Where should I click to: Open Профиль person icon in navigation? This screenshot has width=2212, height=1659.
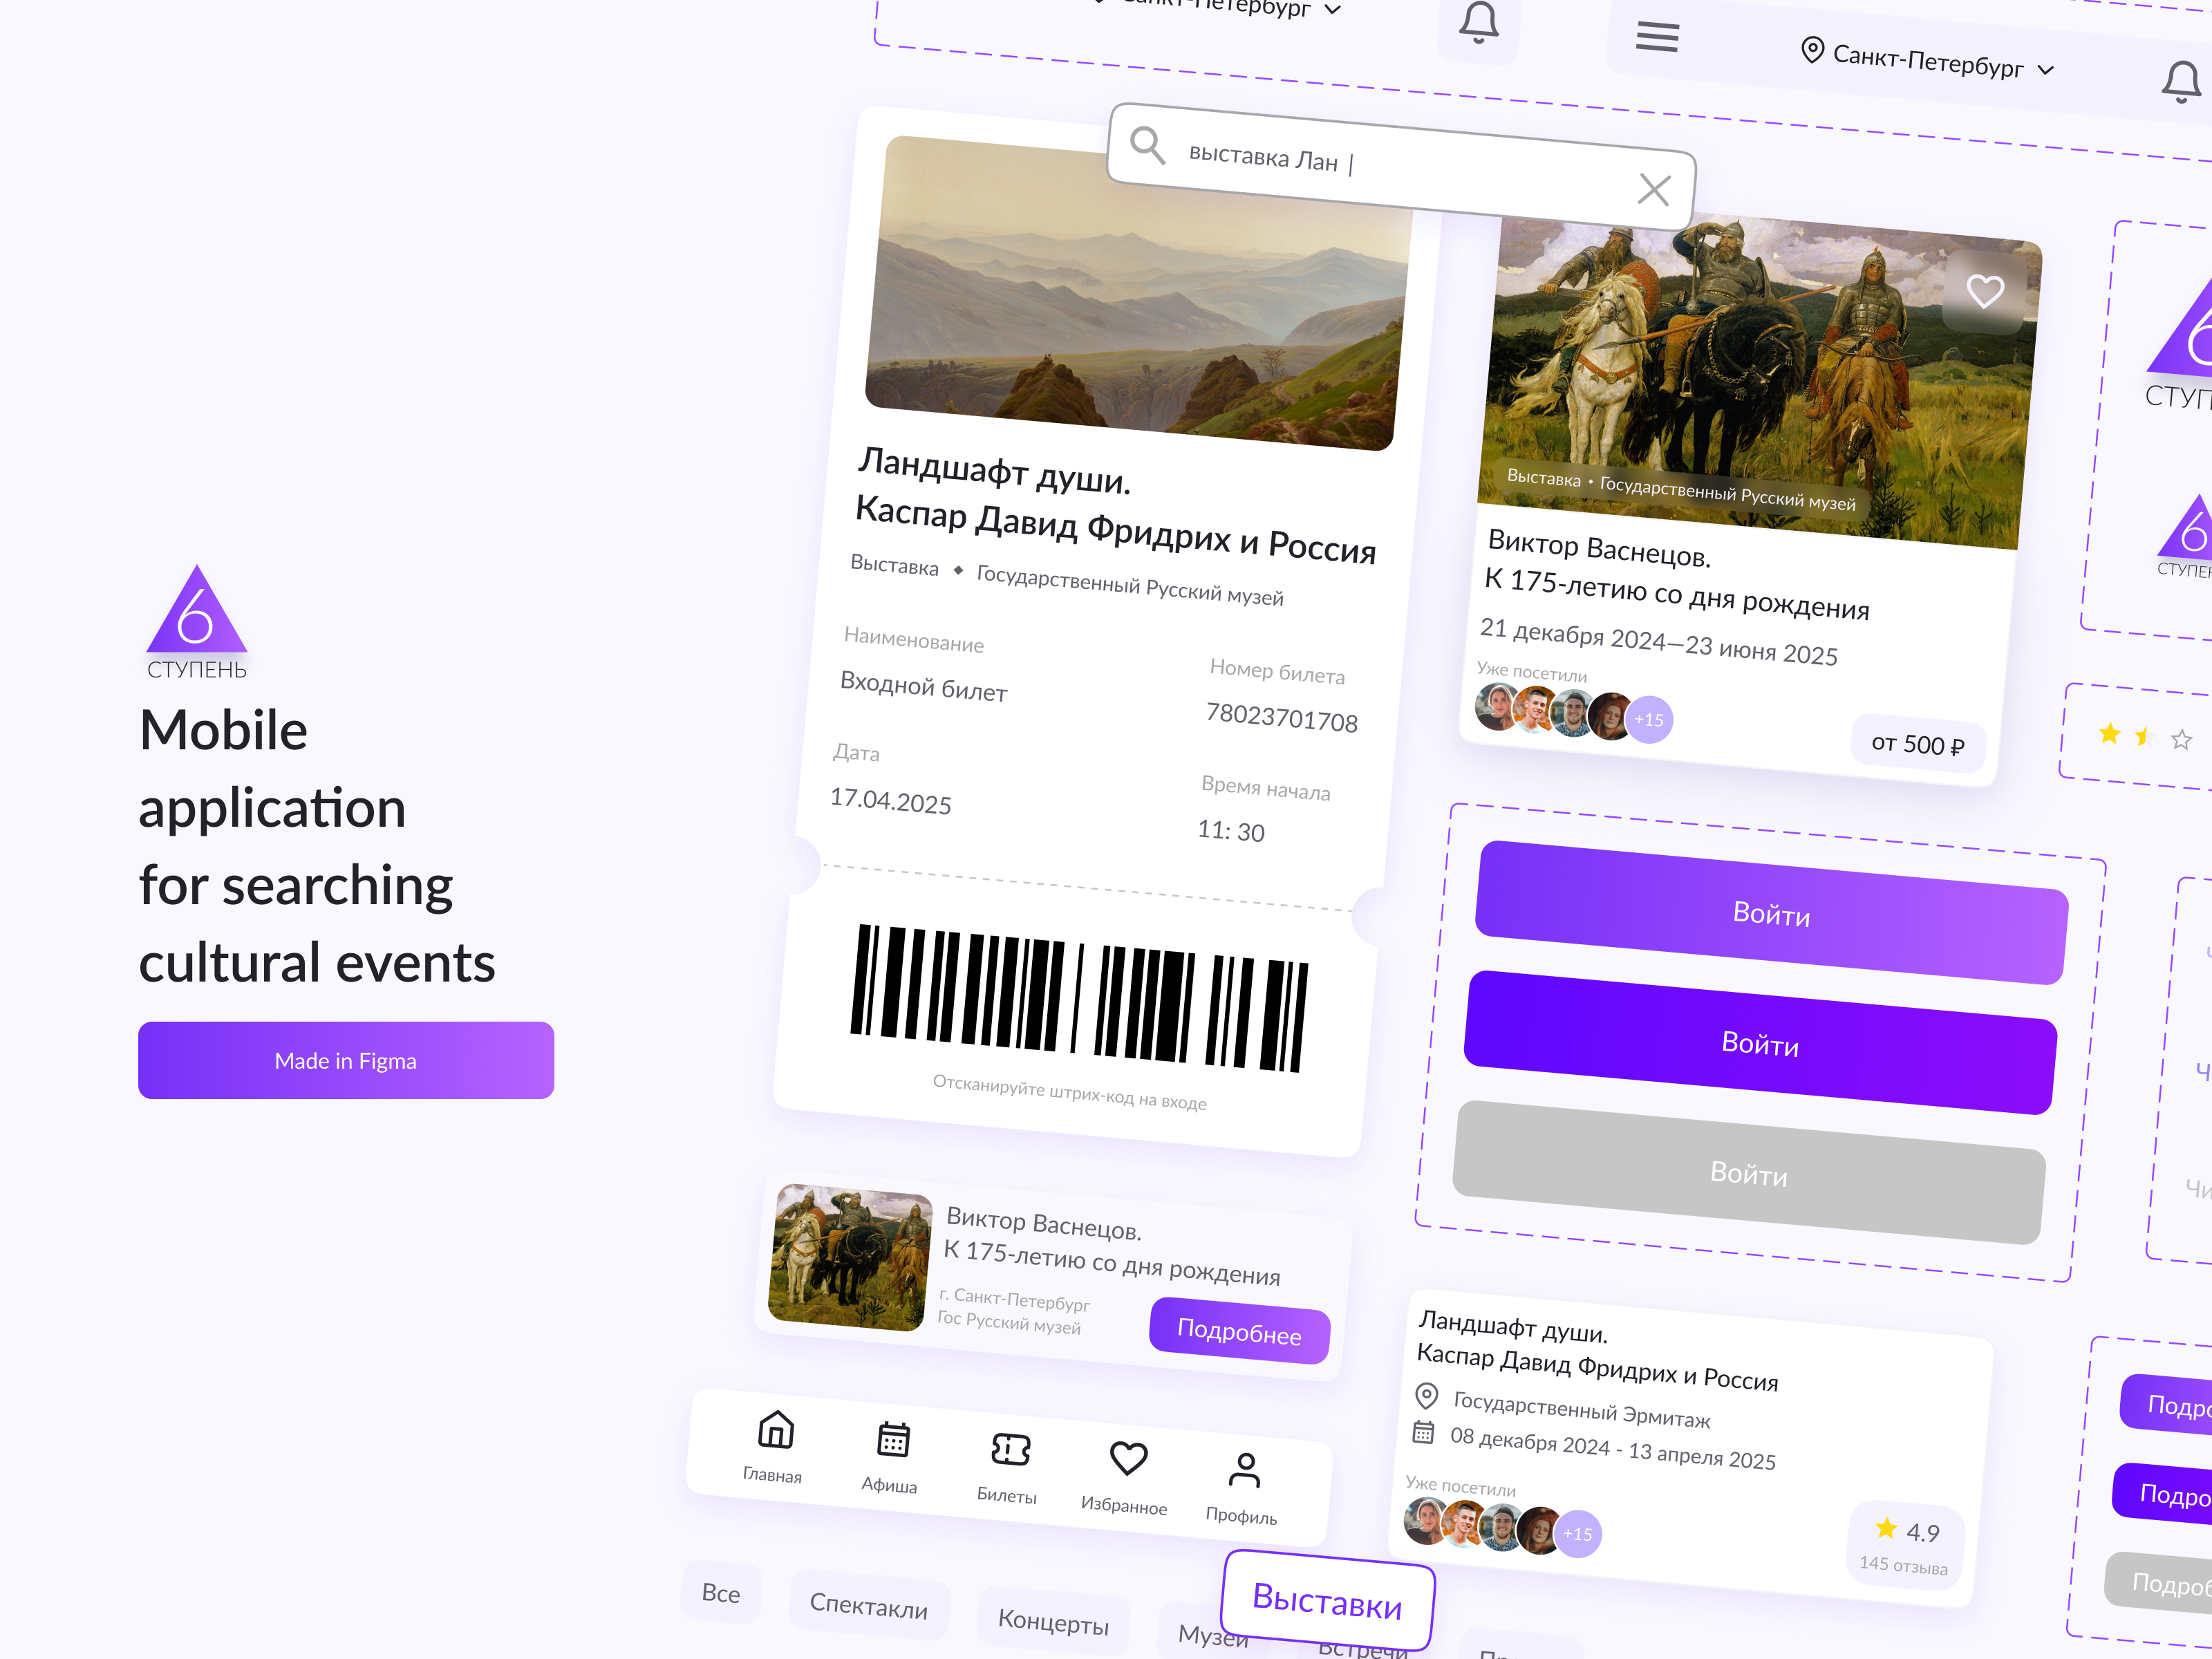tap(1245, 1470)
